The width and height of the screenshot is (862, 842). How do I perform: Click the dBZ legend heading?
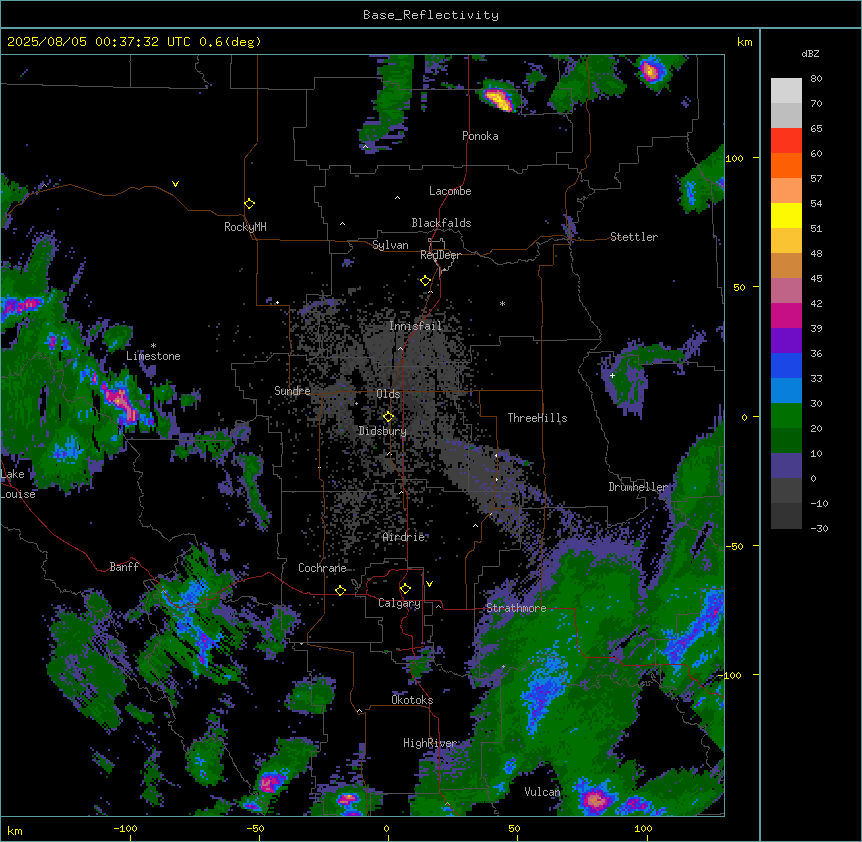pos(810,53)
